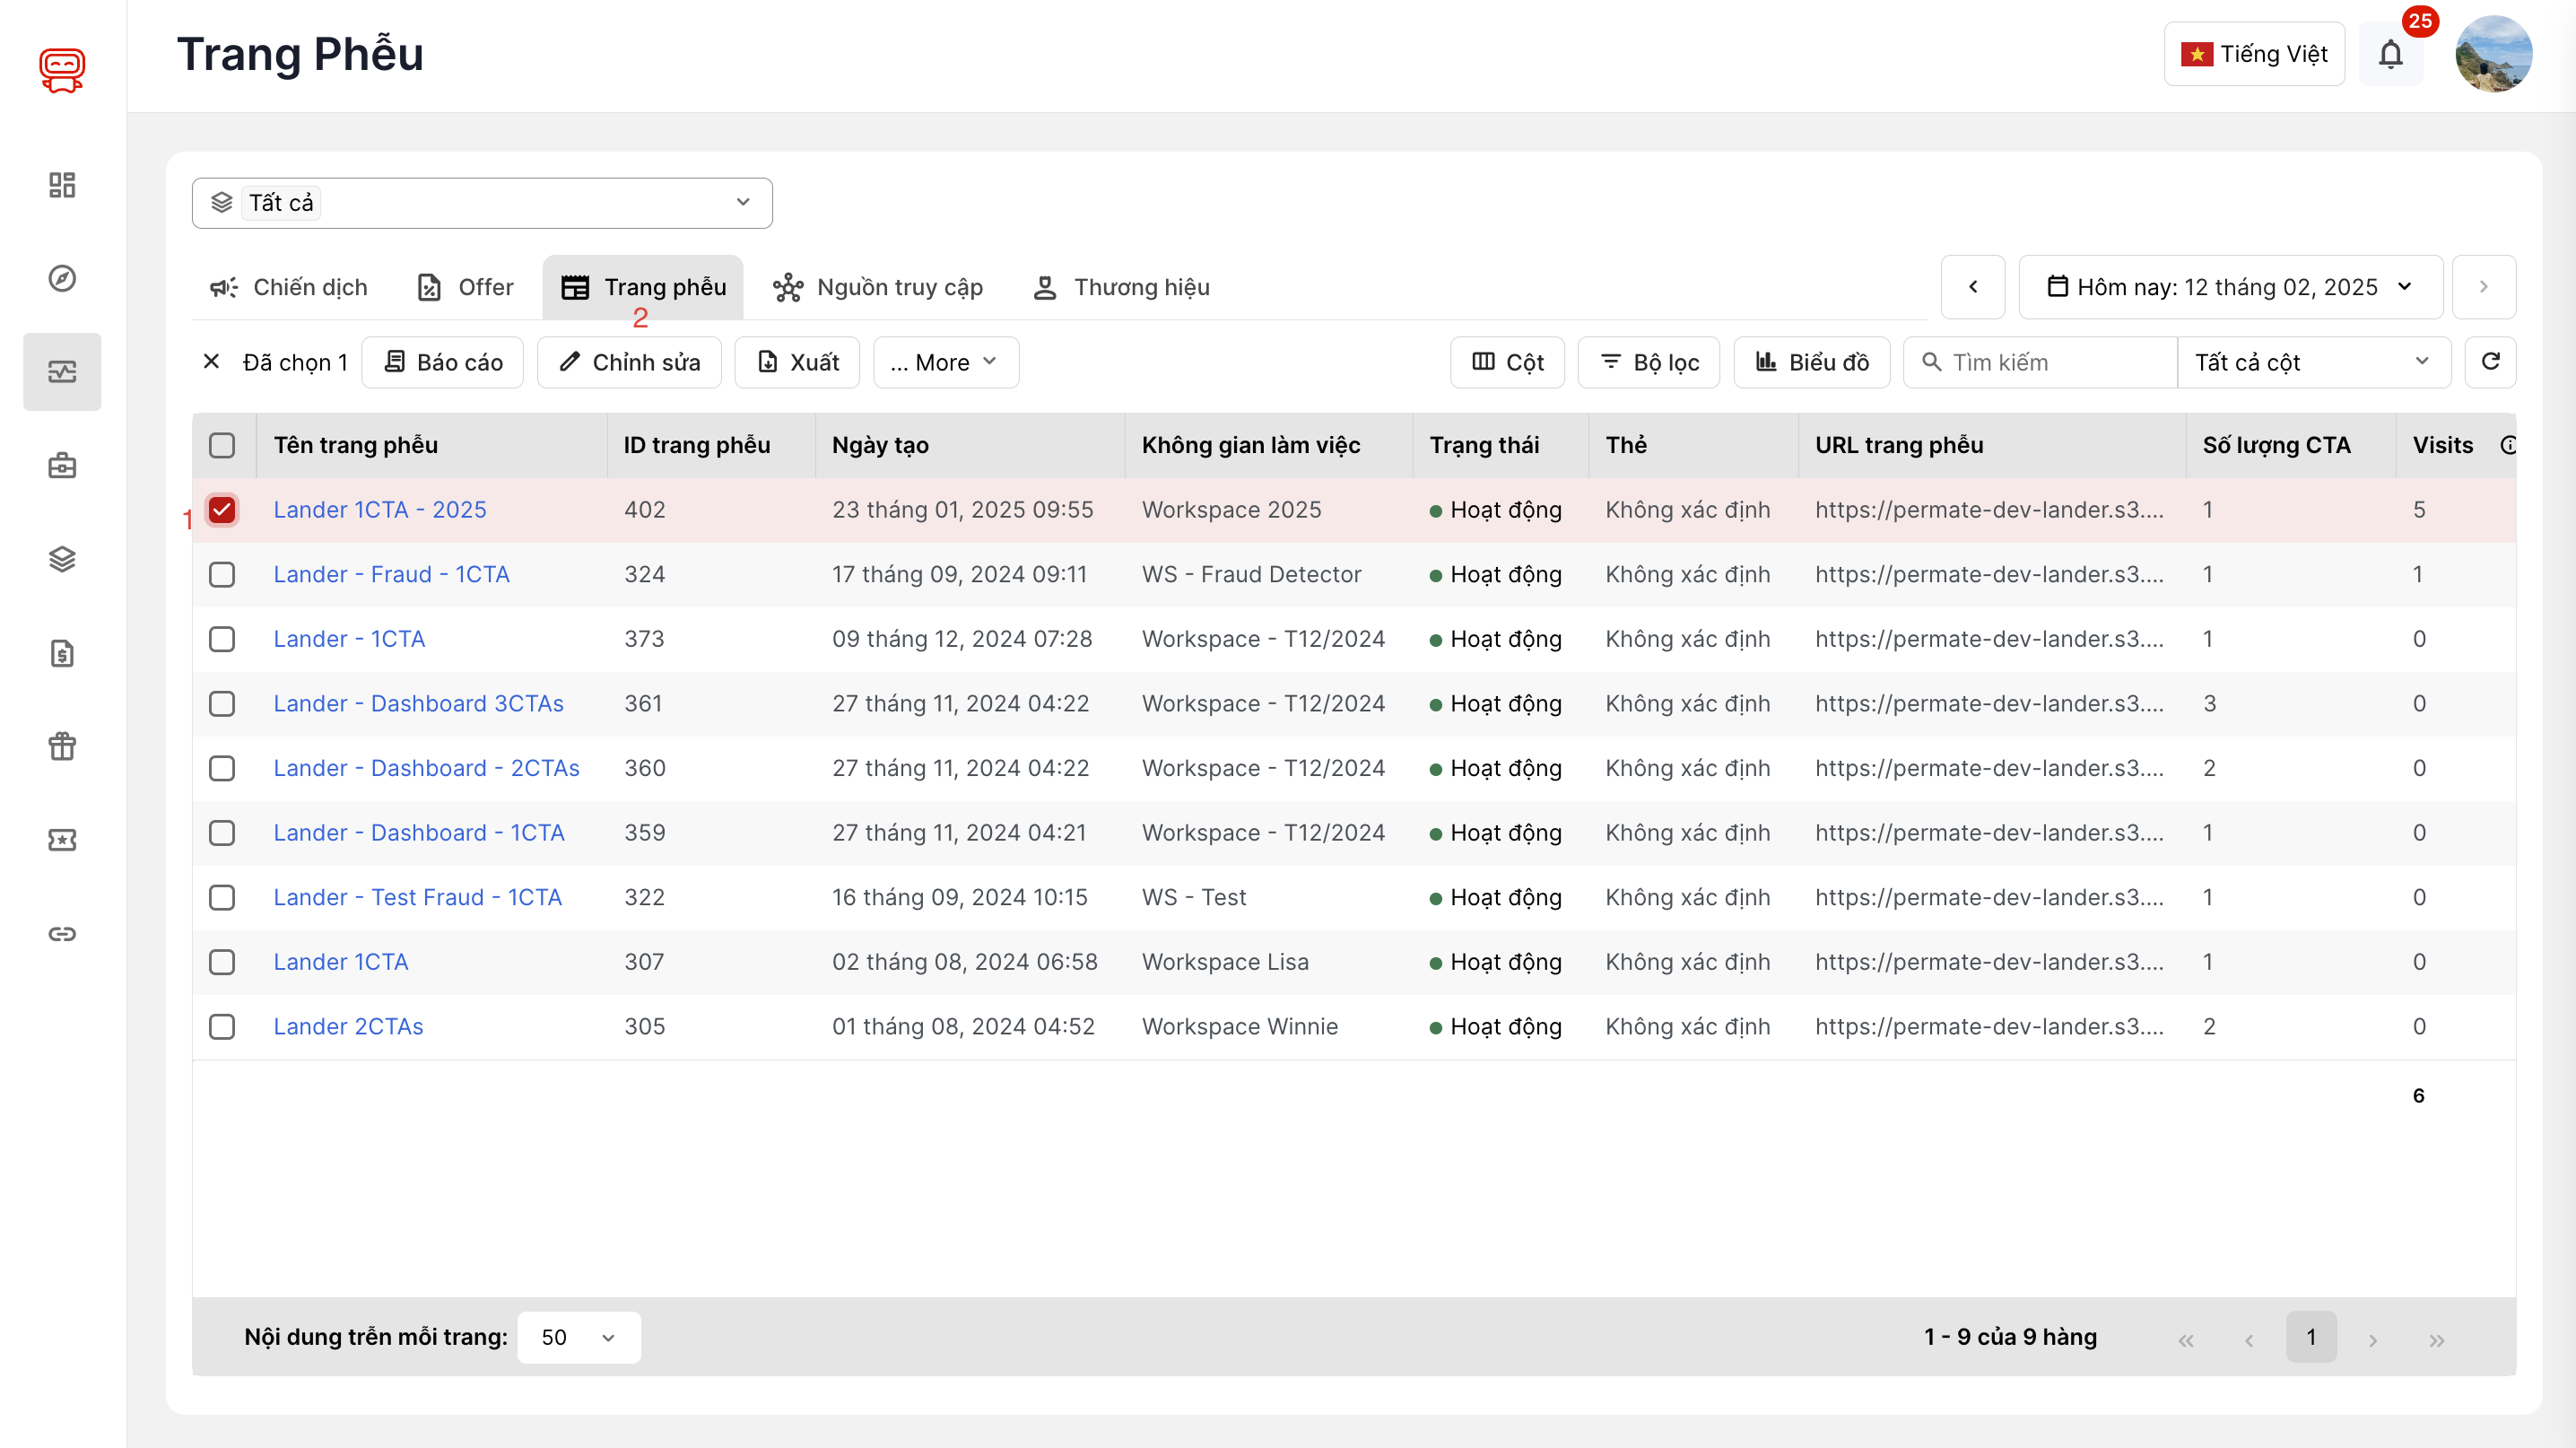Click the refresh table icon

pos(2490,362)
